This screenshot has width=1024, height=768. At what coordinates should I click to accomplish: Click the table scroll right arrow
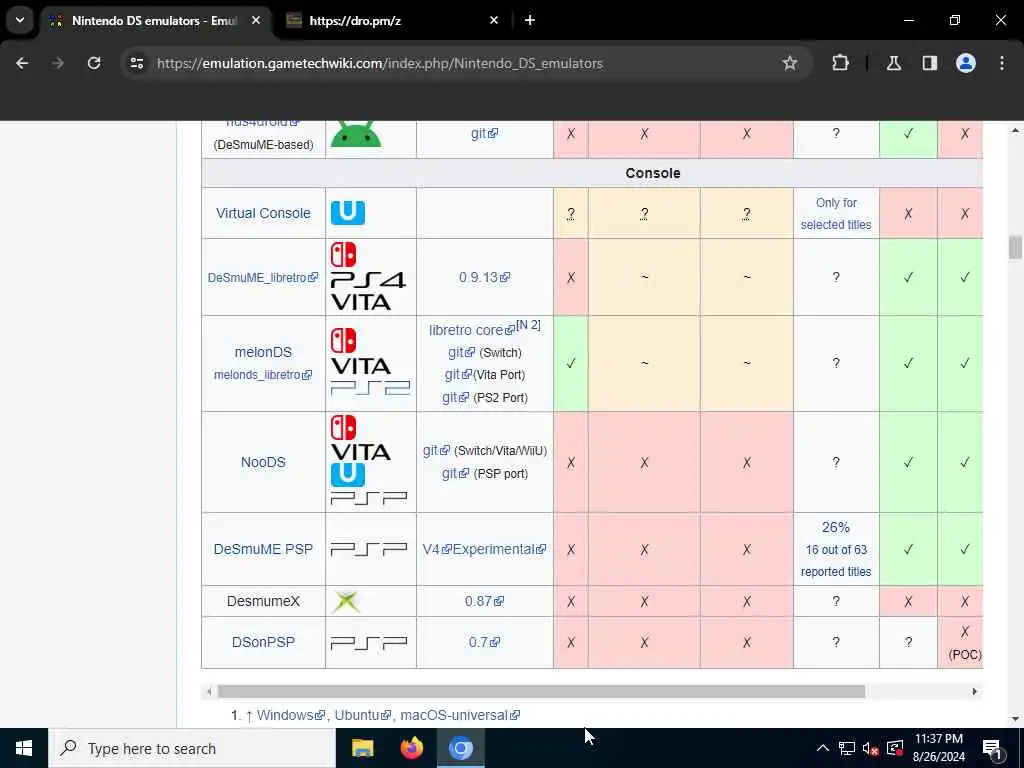[974, 692]
